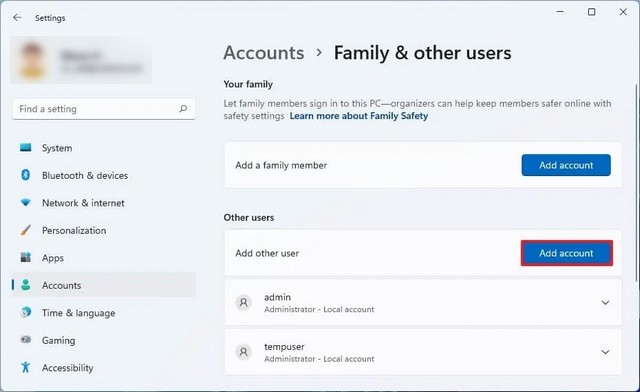Image resolution: width=640 pixels, height=392 pixels.
Task: Click the Personalization paintbrush icon
Action: pos(25,230)
